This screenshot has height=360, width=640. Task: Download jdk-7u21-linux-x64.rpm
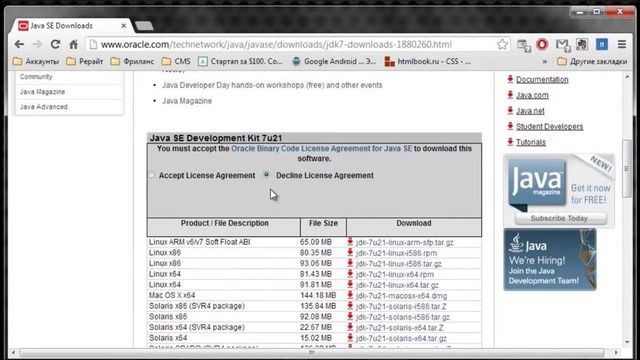pyautogui.click(x=395, y=274)
